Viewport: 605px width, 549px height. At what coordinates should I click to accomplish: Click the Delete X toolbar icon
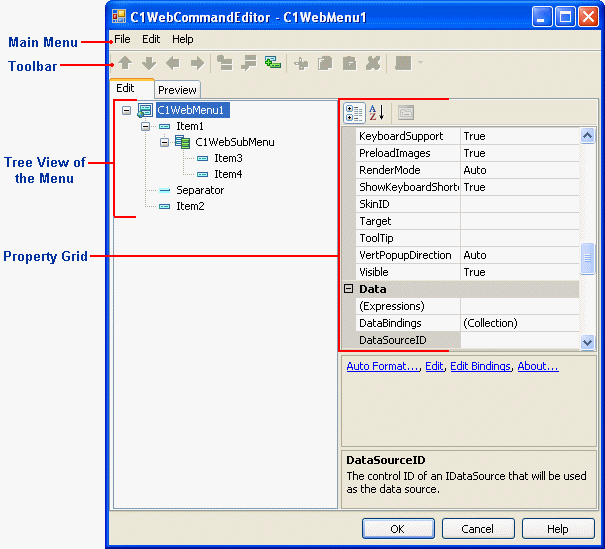pyautogui.click(x=373, y=63)
